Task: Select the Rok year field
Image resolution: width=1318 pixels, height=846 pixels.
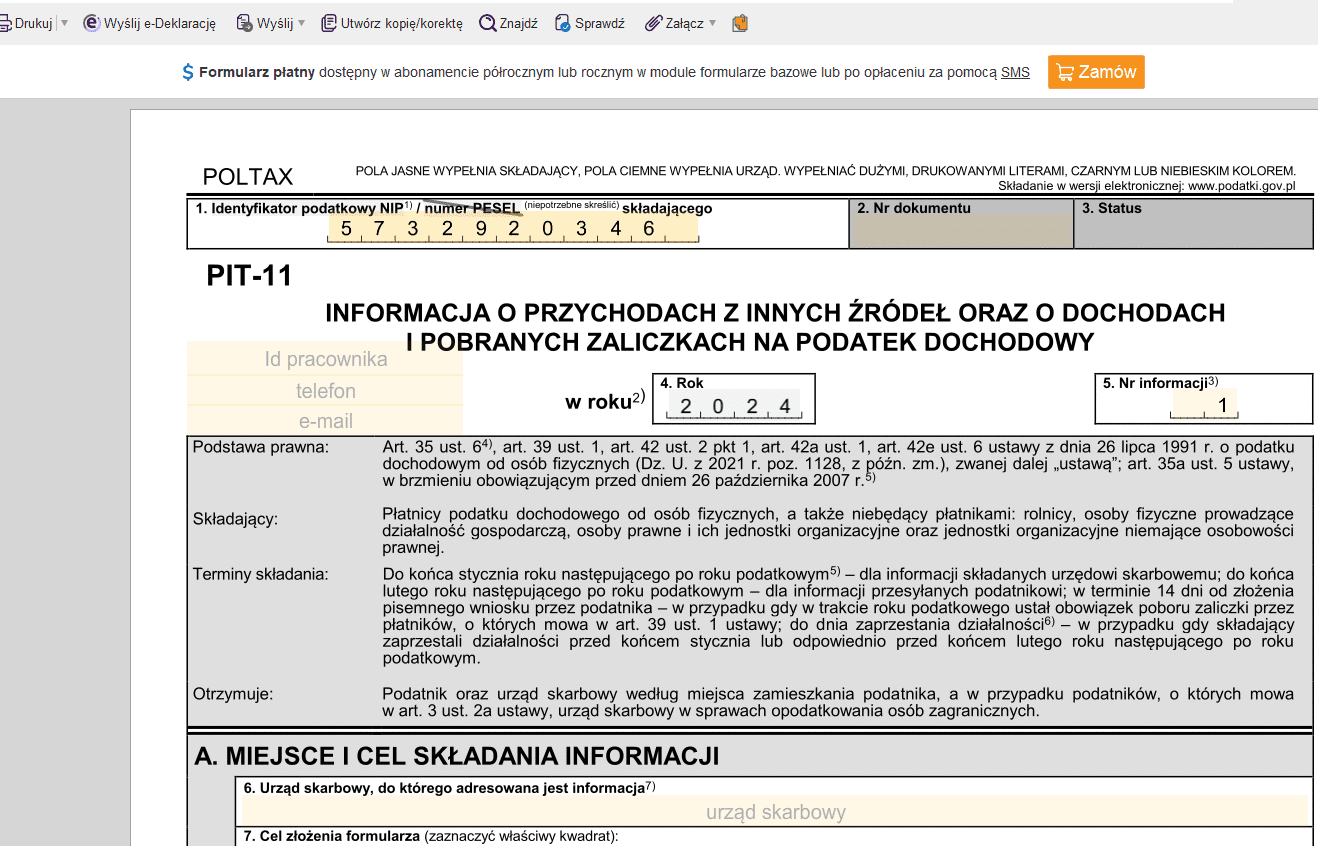Action: (735, 406)
